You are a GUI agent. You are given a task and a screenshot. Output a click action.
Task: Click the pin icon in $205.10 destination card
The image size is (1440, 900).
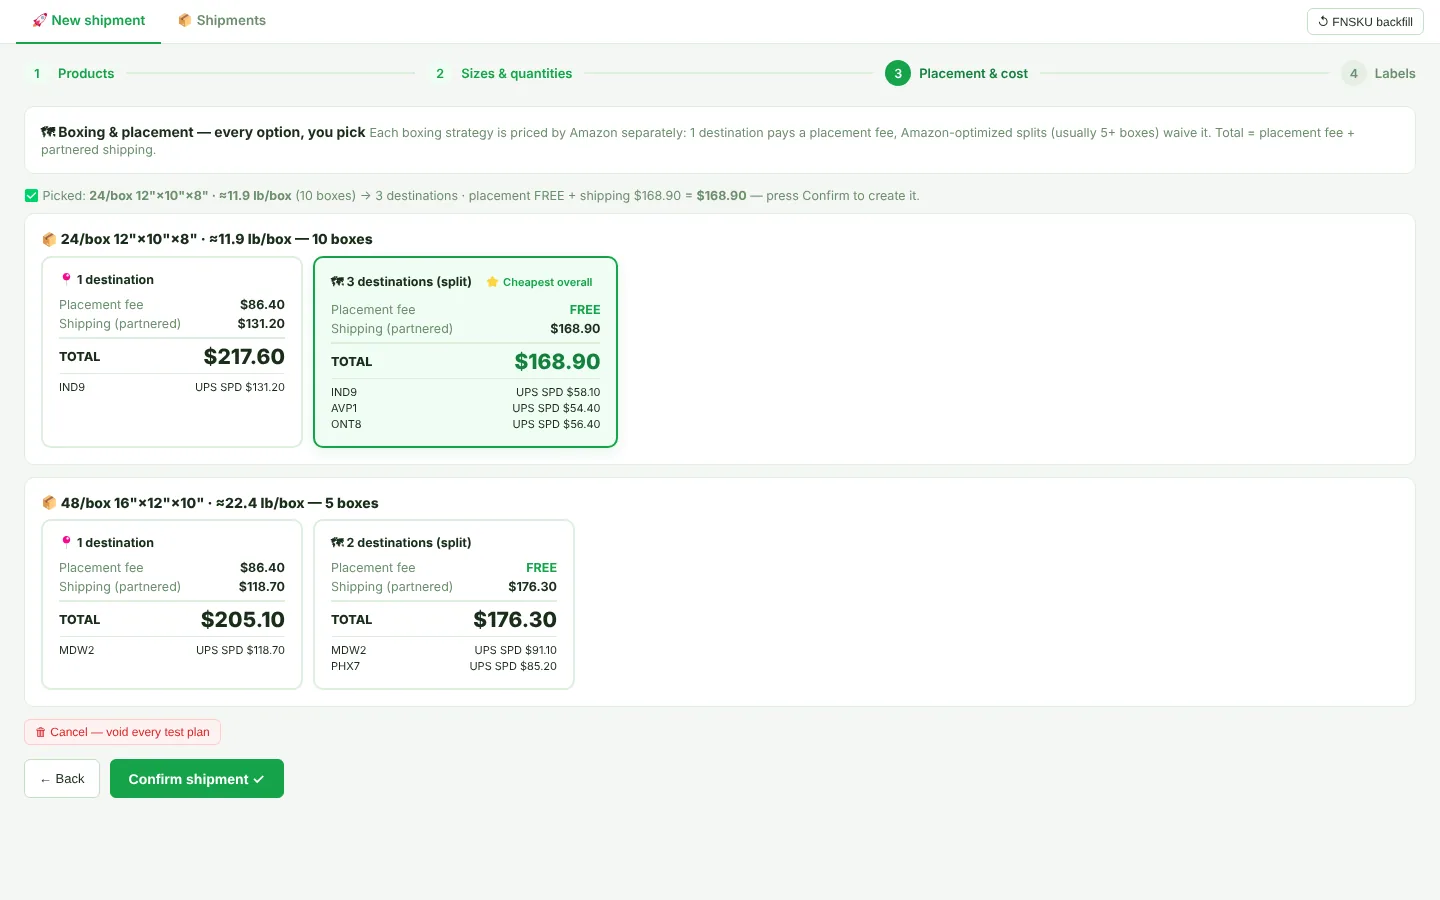[x=67, y=542]
